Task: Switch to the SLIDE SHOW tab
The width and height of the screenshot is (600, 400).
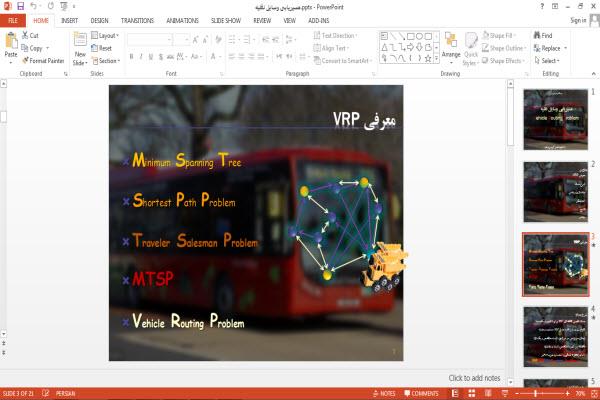Action: (226, 21)
